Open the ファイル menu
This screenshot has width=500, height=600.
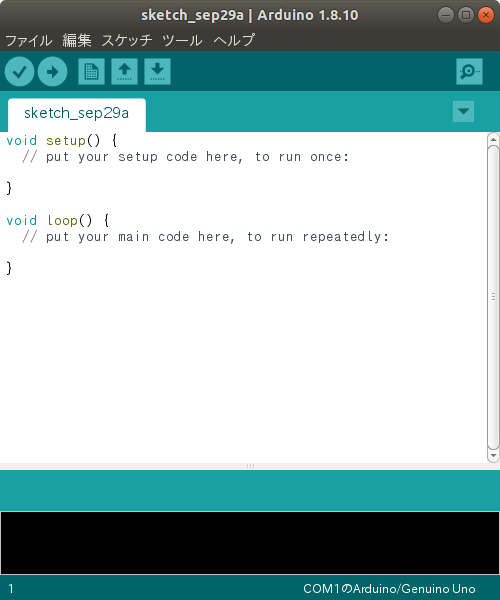(x=29, y=40)
